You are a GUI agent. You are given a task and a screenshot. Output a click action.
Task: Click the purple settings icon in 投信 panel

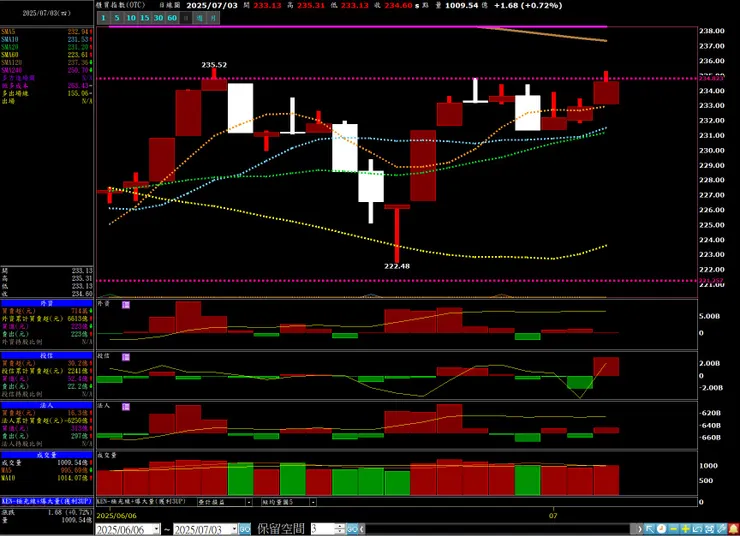126,357
